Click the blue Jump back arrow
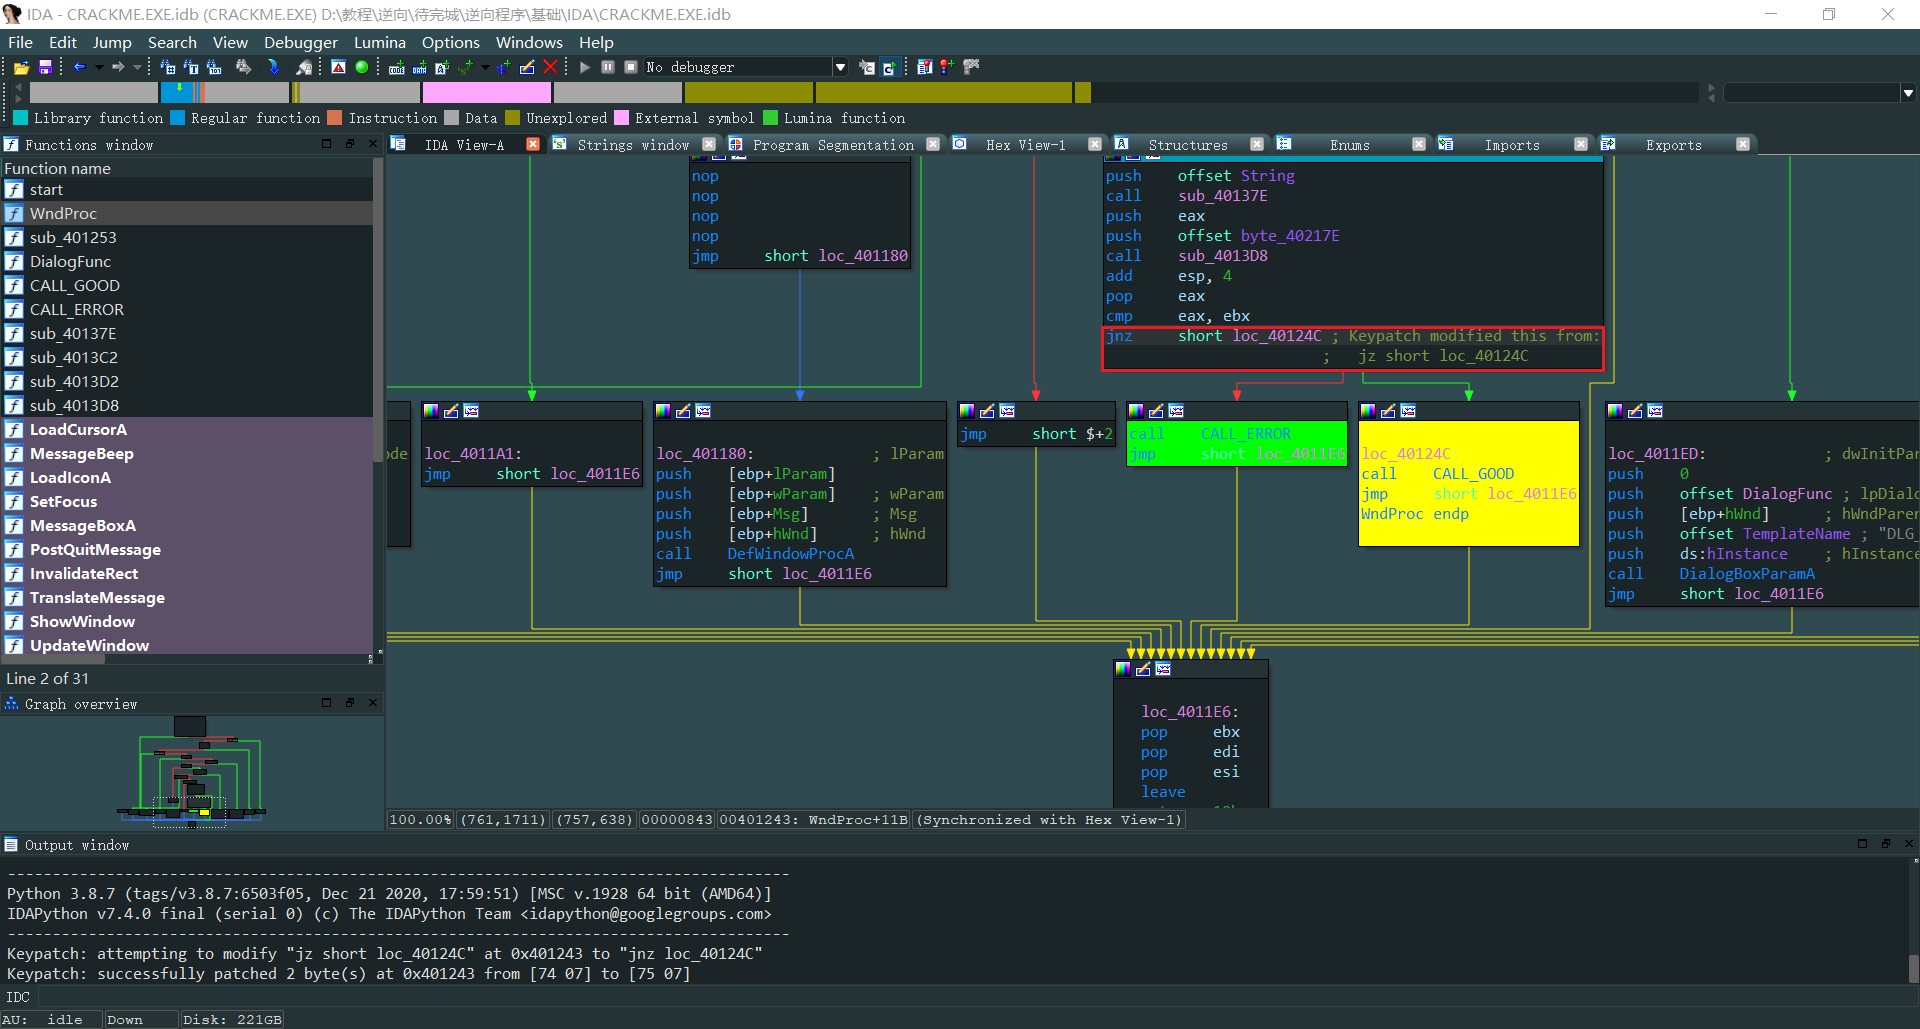 tap(79, 67)
